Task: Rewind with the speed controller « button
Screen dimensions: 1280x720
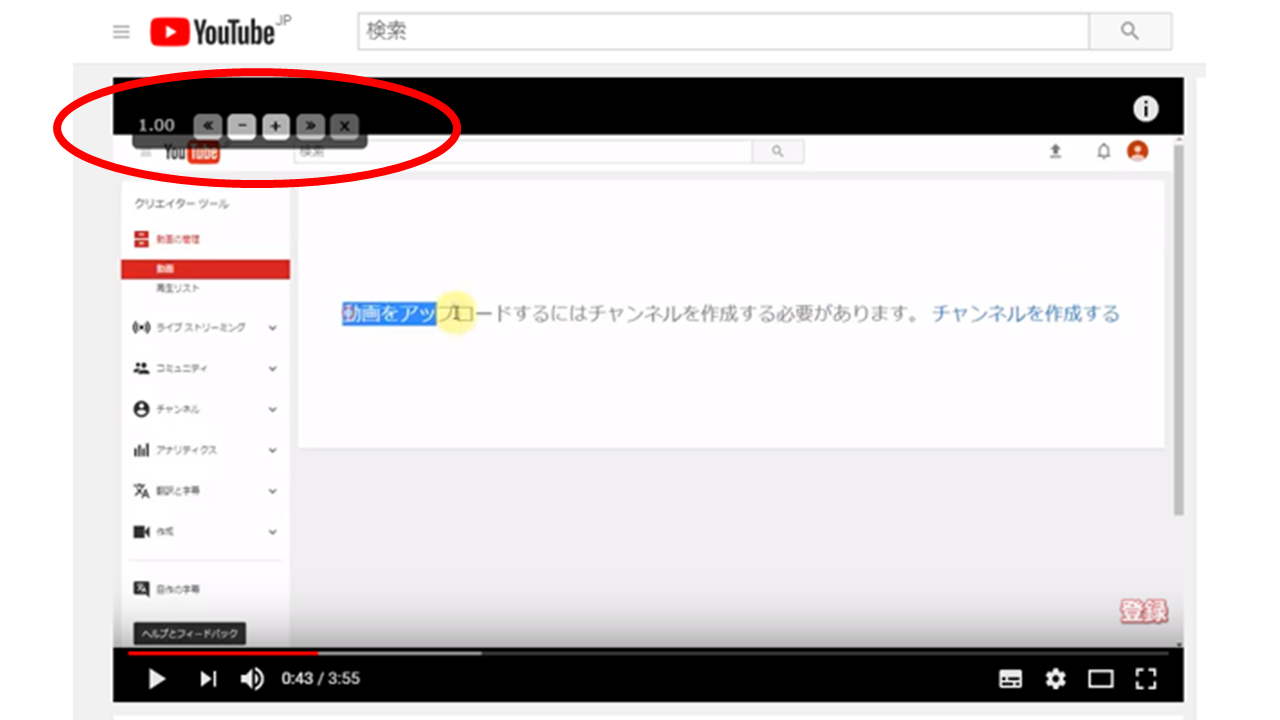Action: point(208,126)
